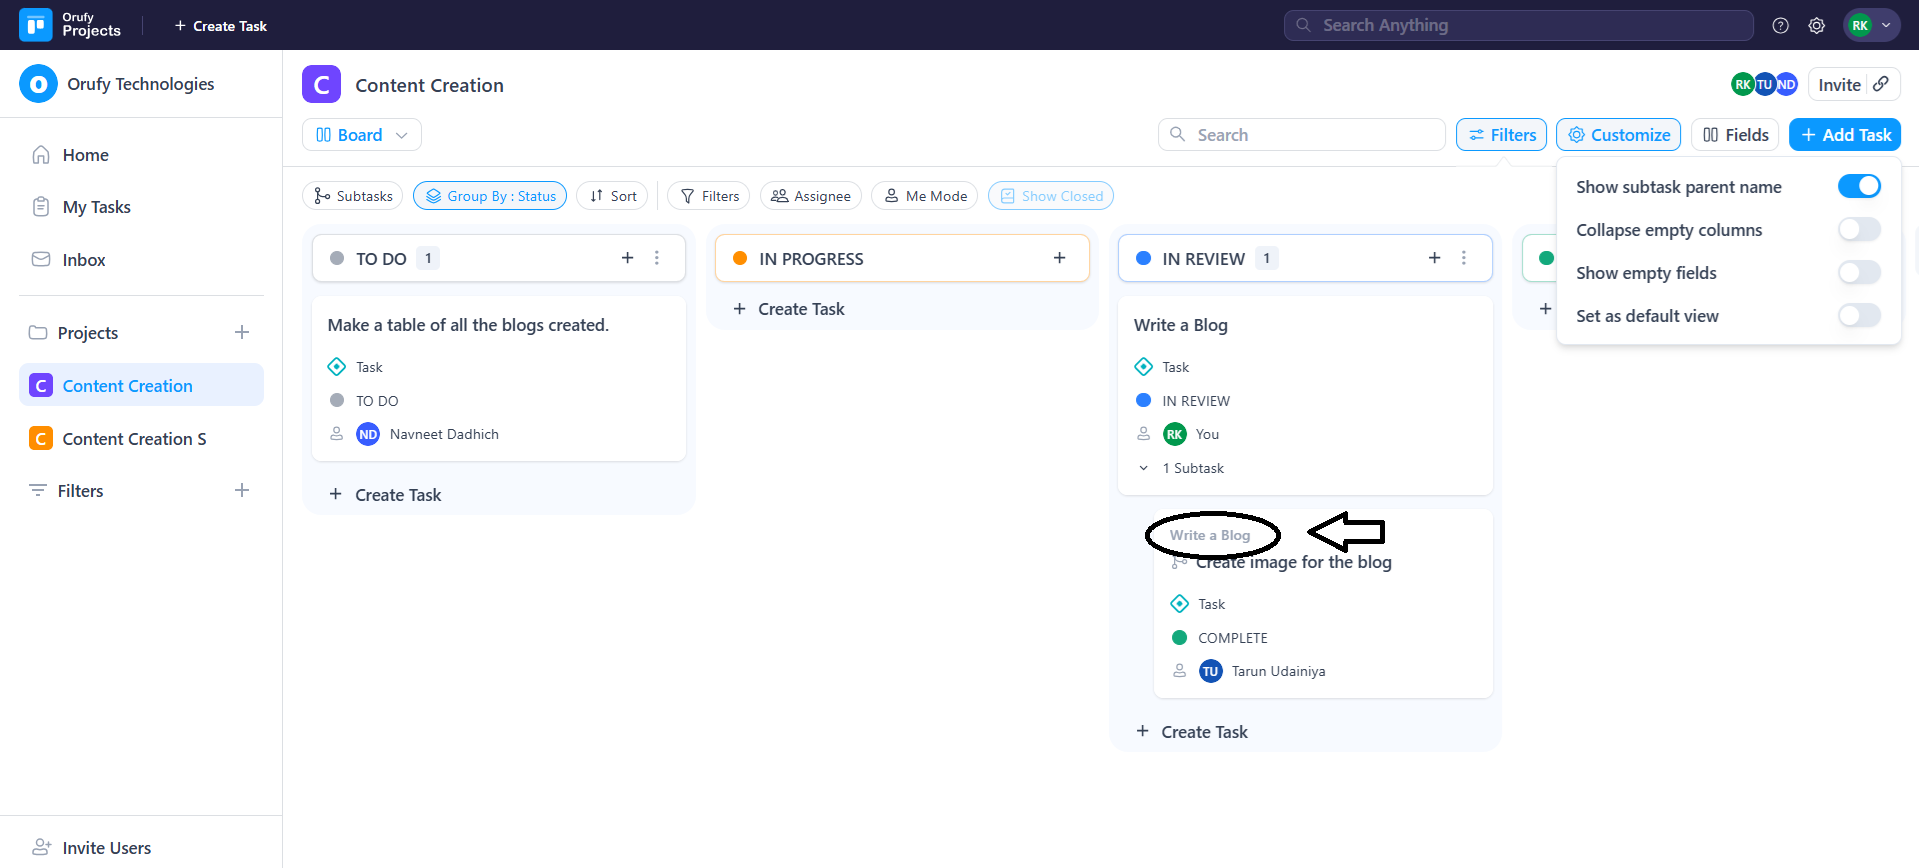Open the help question mark icon
This screenshot has width=1919, height=868.
click(x=1780, y=26)
